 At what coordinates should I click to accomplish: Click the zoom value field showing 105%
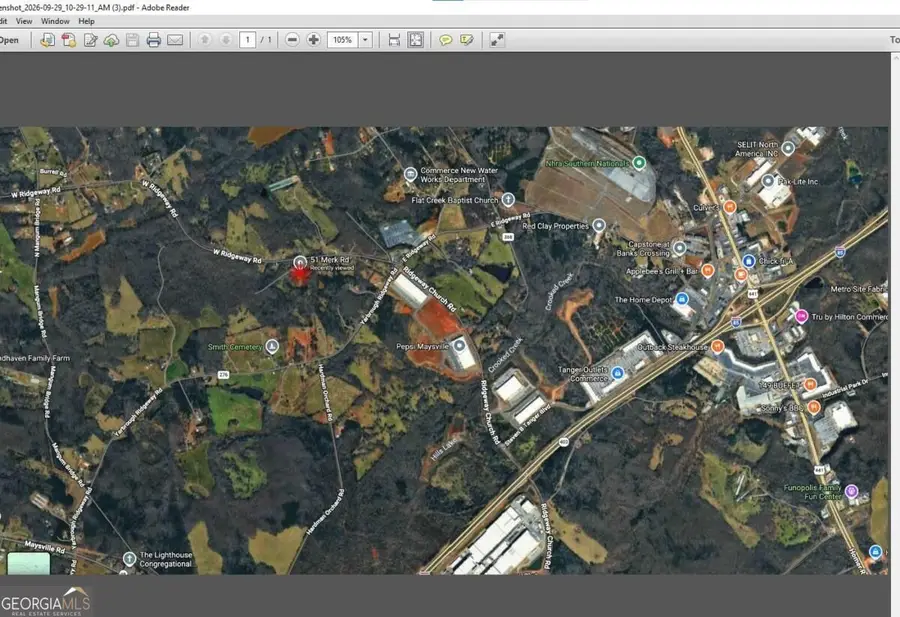343,40
